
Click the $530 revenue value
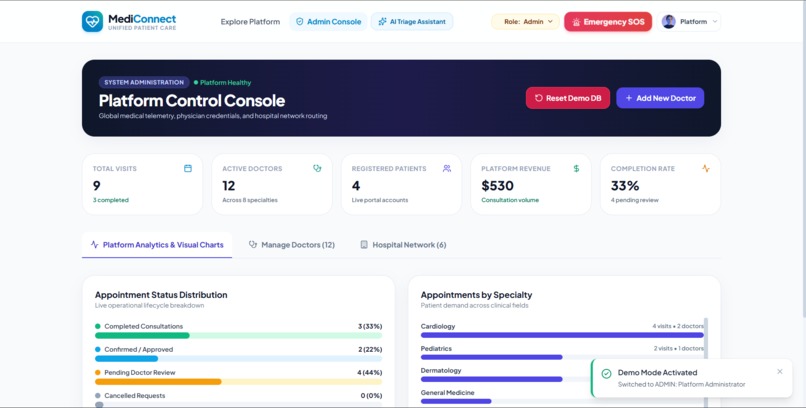[497, 186]
